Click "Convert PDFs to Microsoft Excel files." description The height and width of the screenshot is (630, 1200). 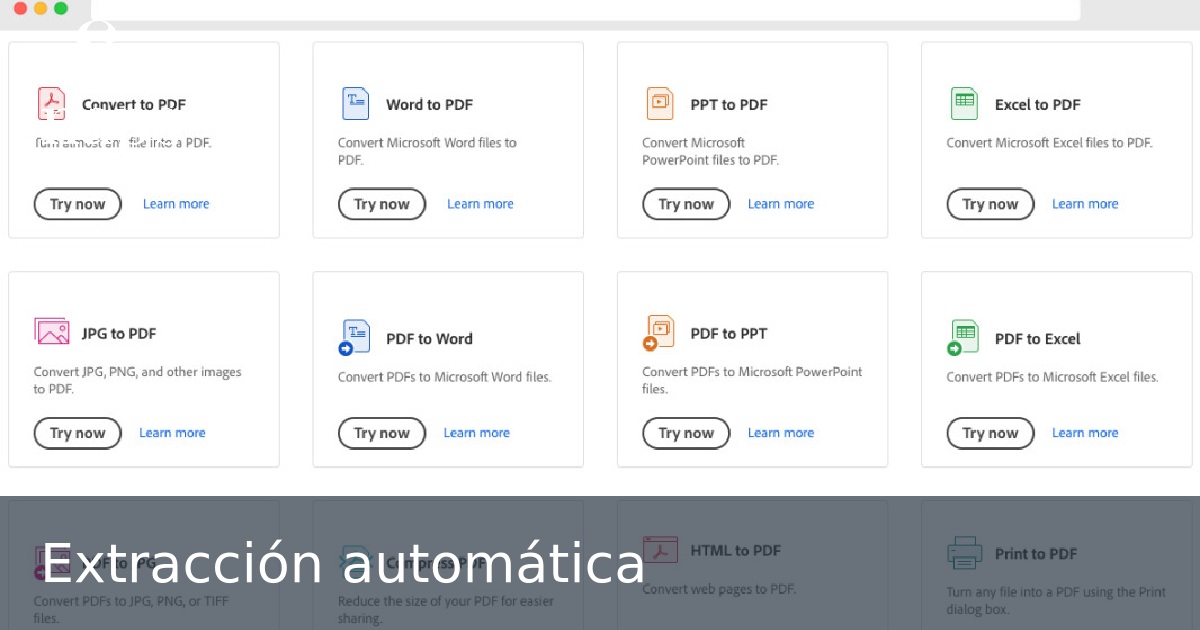[x=1053, y=377]
